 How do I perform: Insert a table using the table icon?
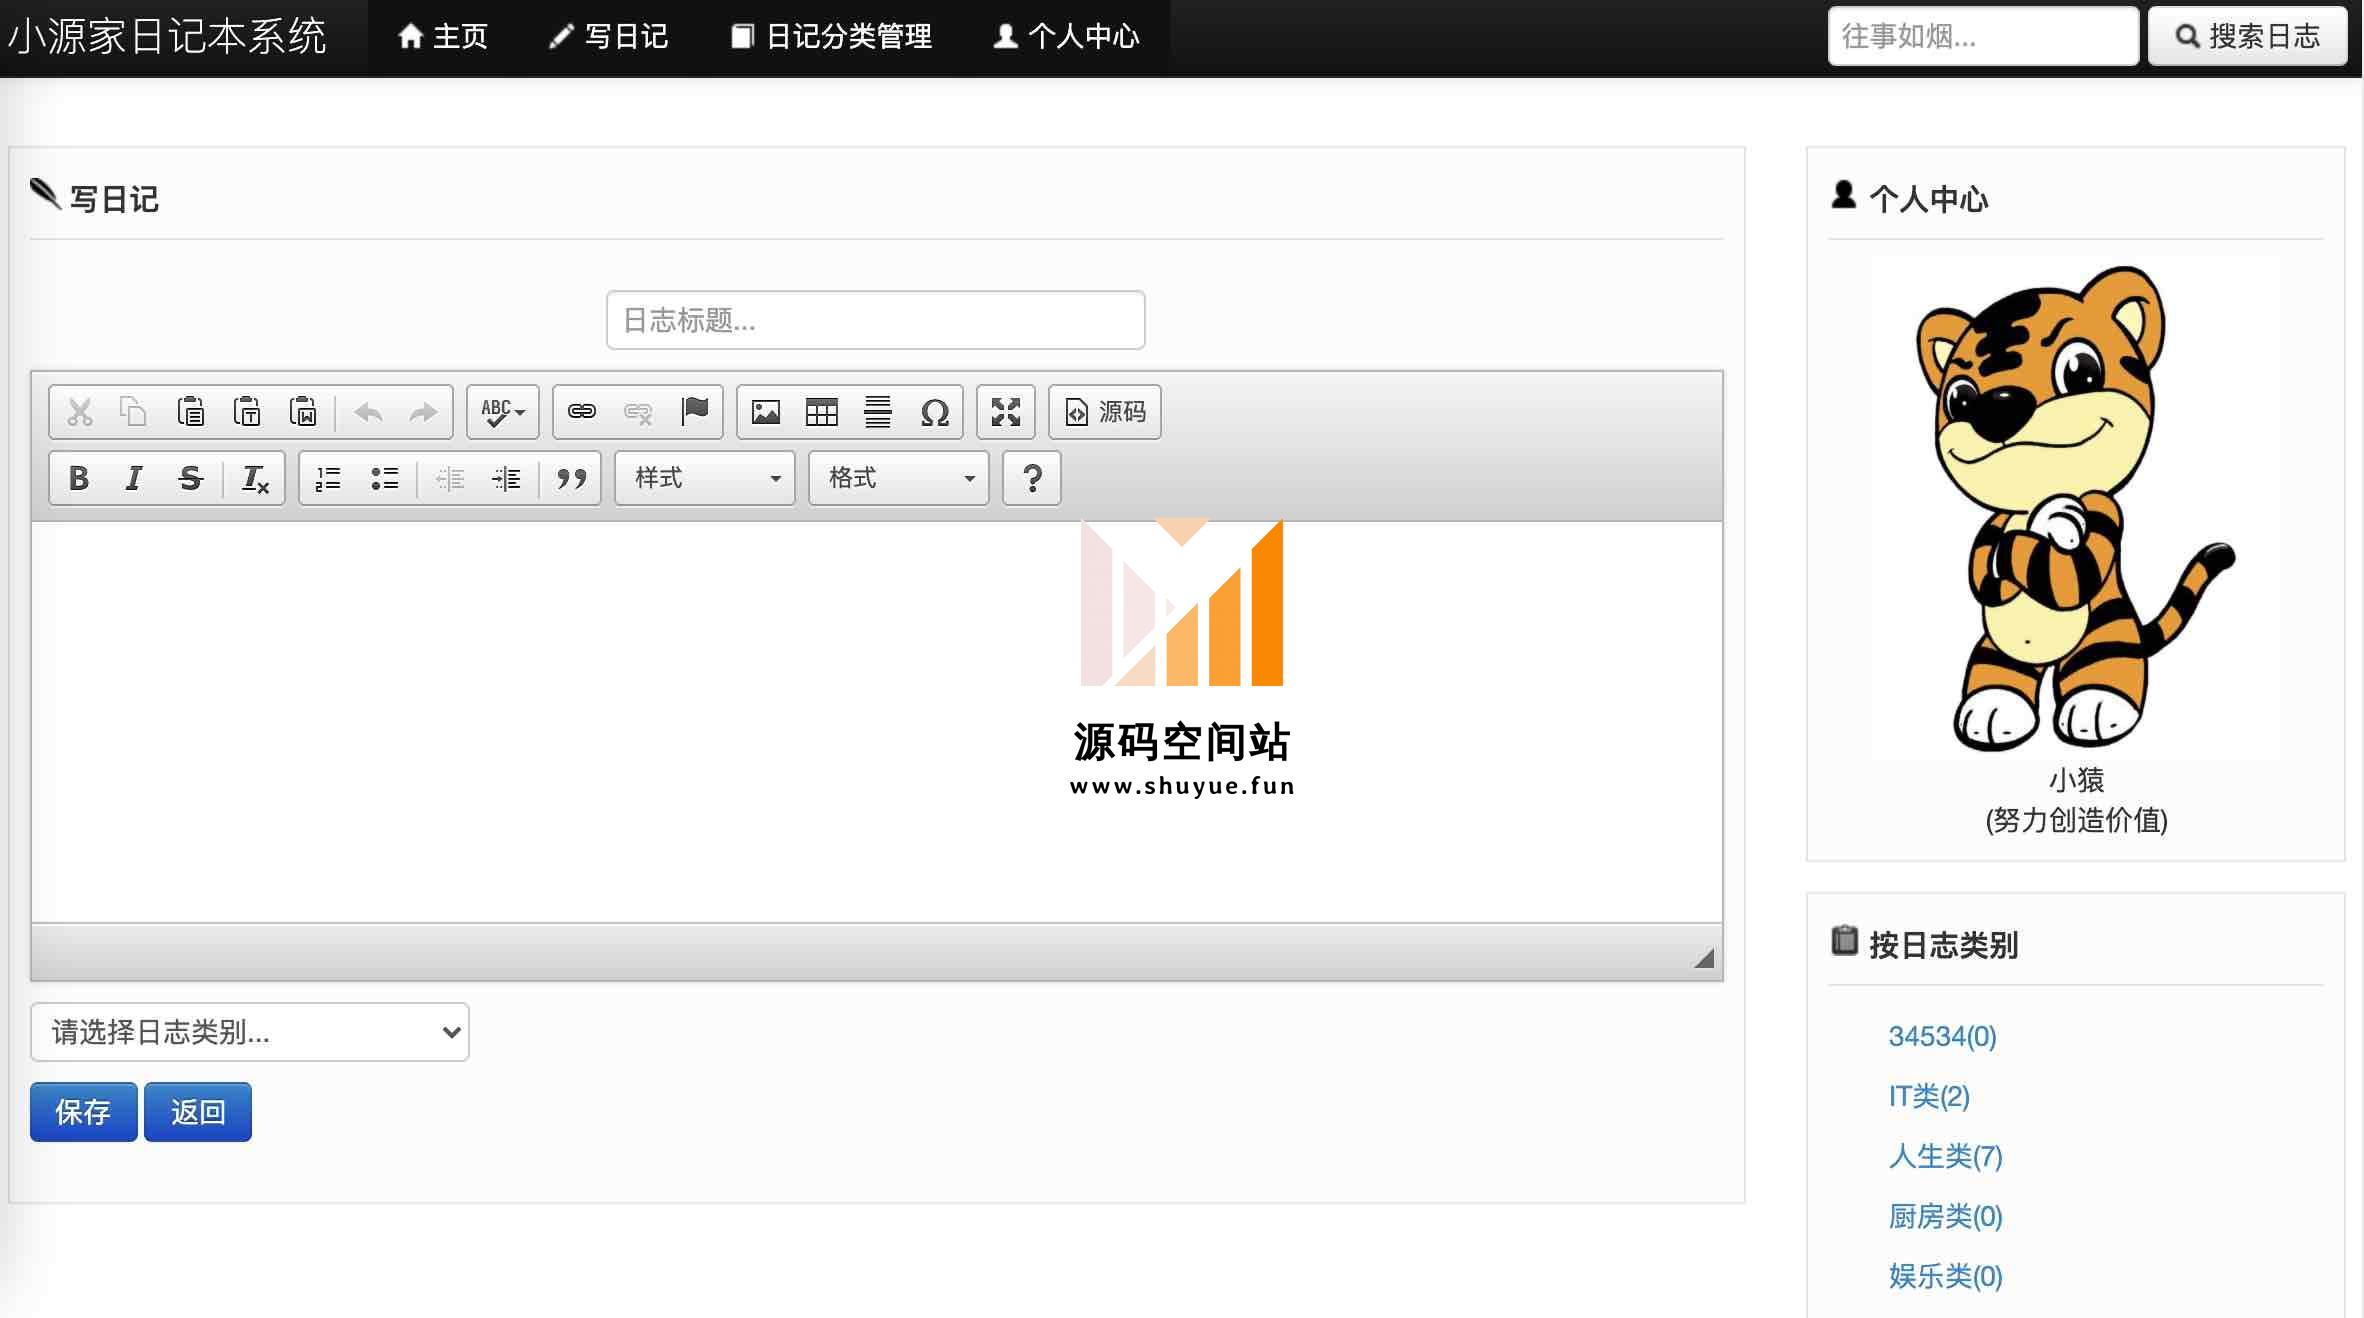[x=822, y=412]
